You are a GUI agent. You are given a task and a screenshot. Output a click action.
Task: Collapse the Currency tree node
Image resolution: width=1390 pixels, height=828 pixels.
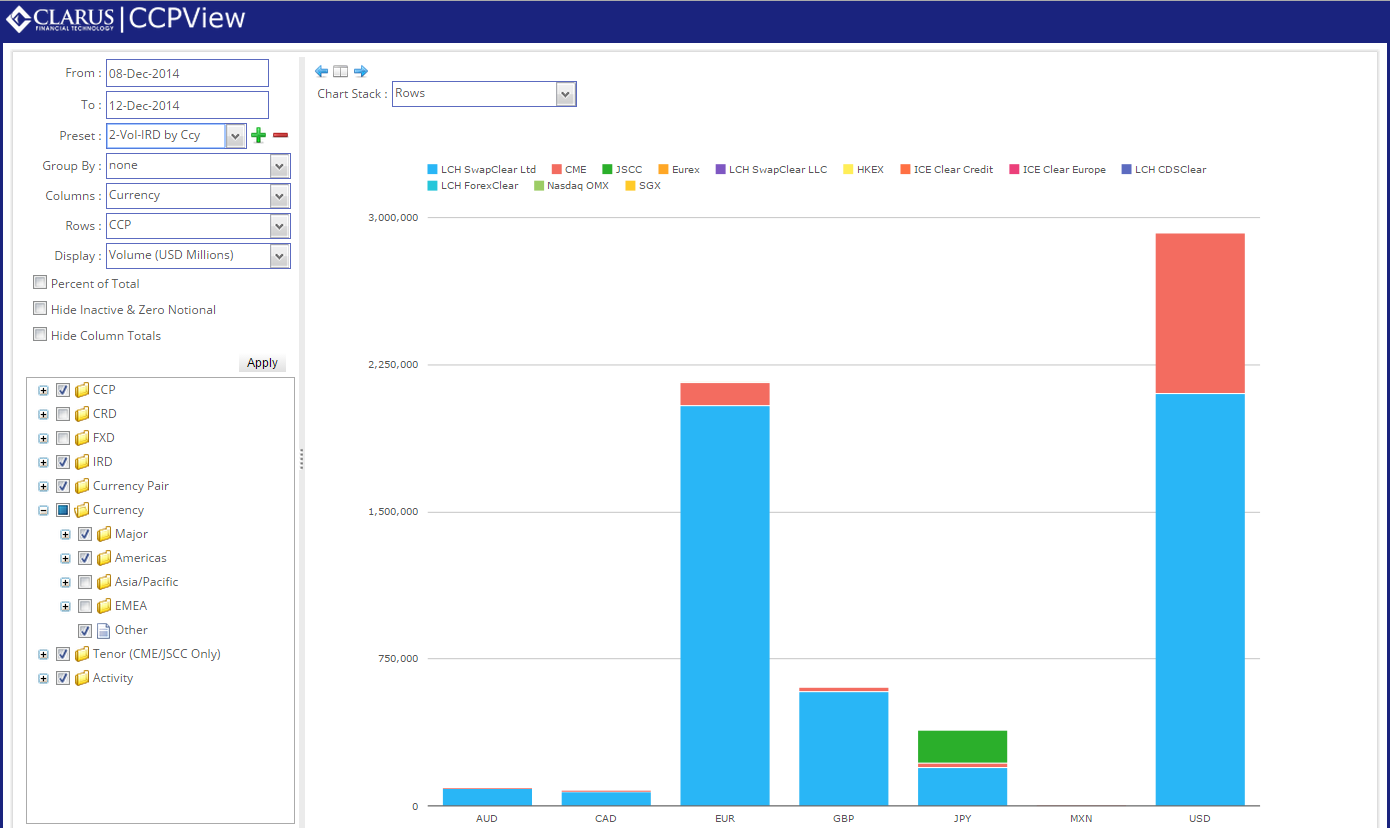pyautogui.click(x=43, y=510)
